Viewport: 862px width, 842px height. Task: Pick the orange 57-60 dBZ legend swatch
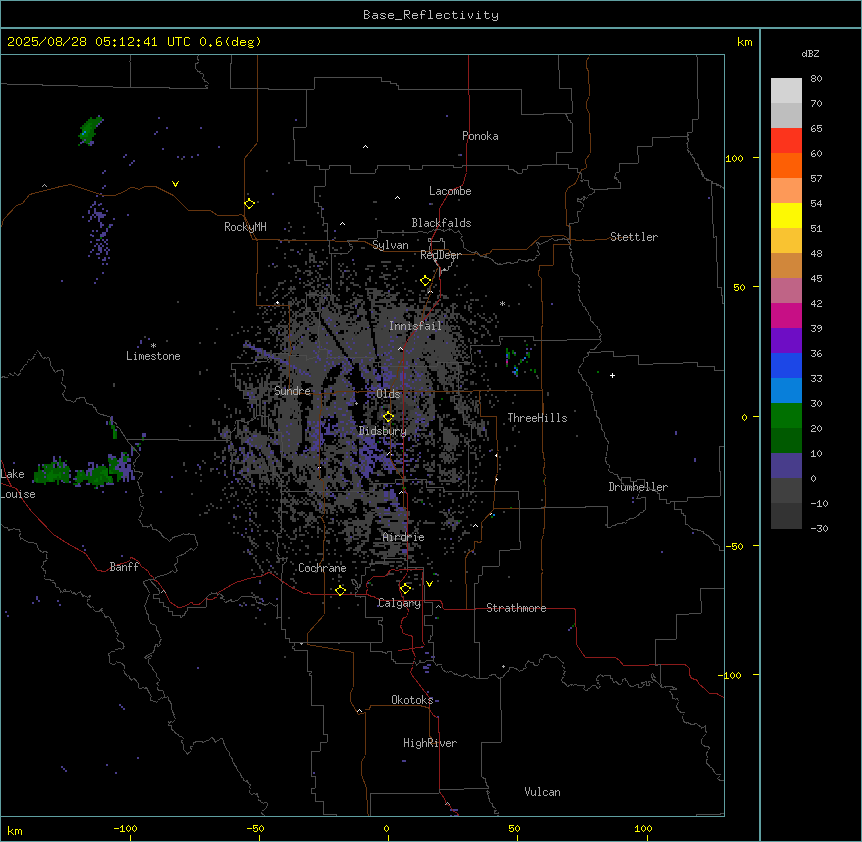coord(786,165)
